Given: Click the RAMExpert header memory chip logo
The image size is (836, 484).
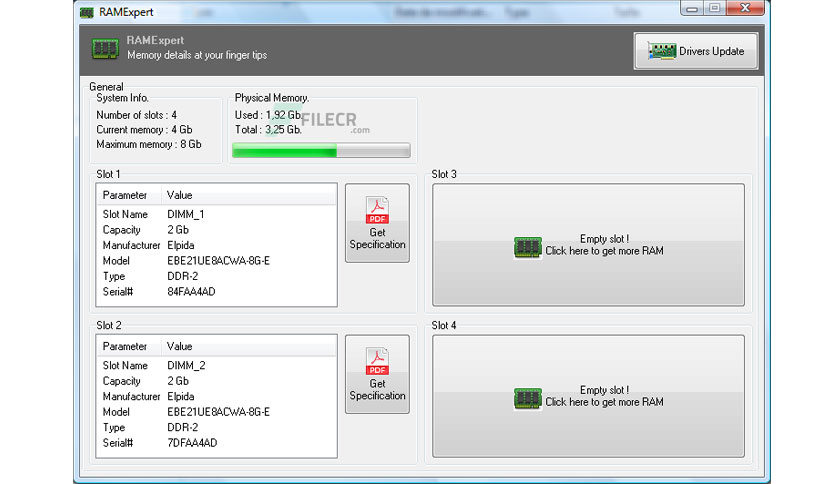Looking at the screenshot, I should (x=105, y=49).
